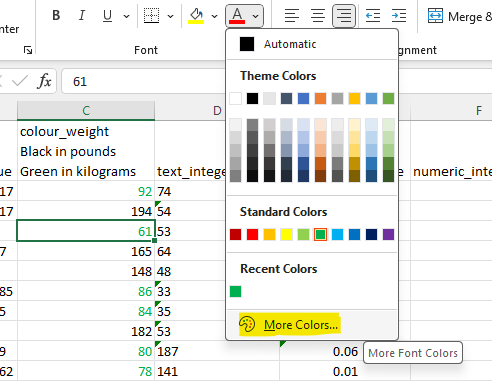Pick Orange theme color swatch in top row

click(320, 99)
